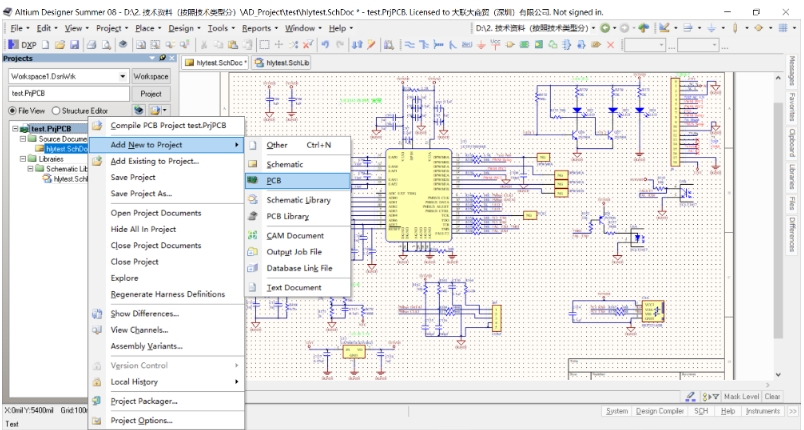Click the test.PrjPCB project name field
Image resolution: width=804 pixels, height=430 pixels.
pos(69,94)
